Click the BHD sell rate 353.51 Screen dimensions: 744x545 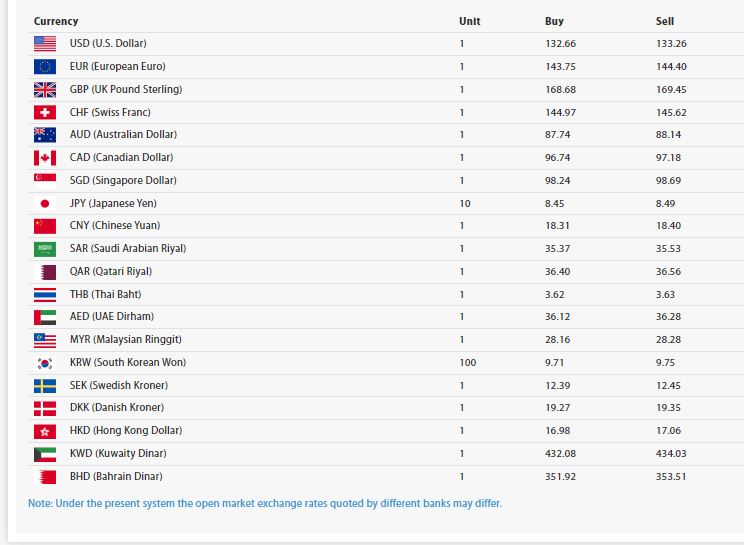point(670,477)
